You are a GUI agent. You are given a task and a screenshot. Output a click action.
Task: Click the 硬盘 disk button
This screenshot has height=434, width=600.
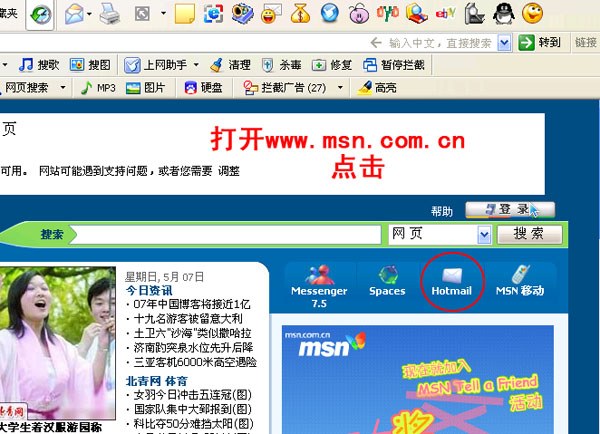(x=204, y=88)
